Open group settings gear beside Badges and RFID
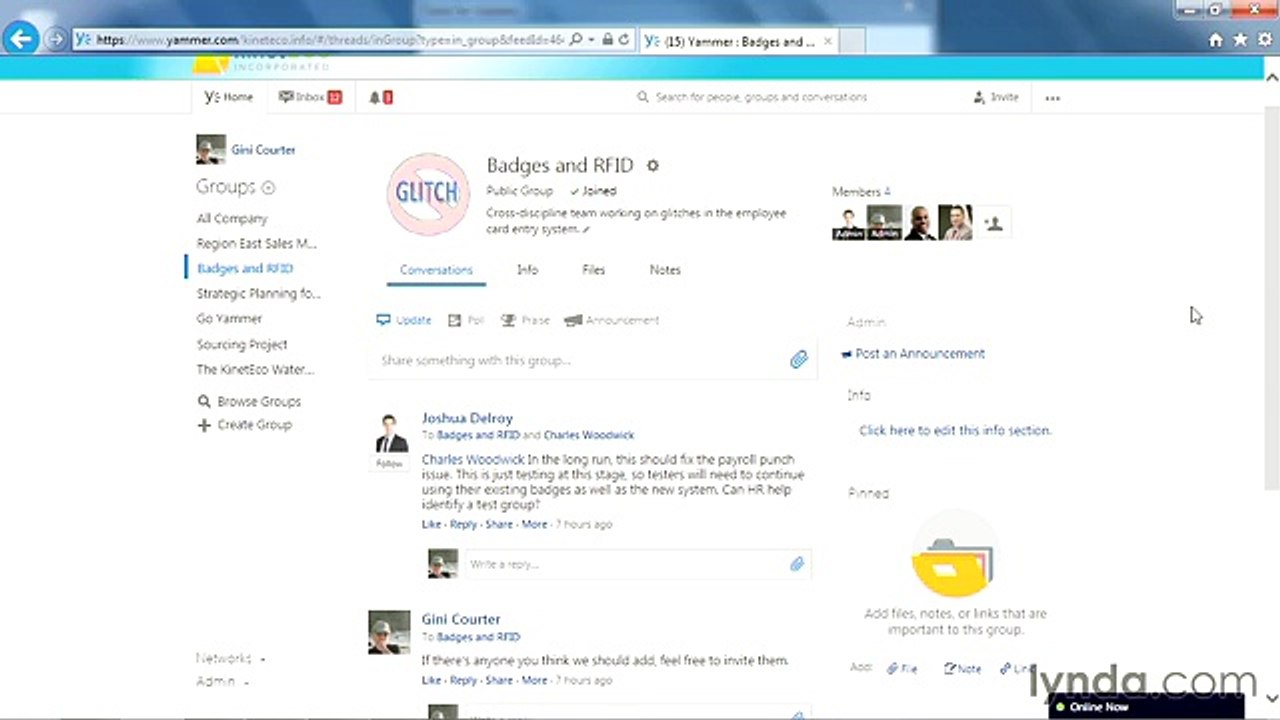Image resolution: width=1280 pixels, height=720 pixels. (653, 165)
